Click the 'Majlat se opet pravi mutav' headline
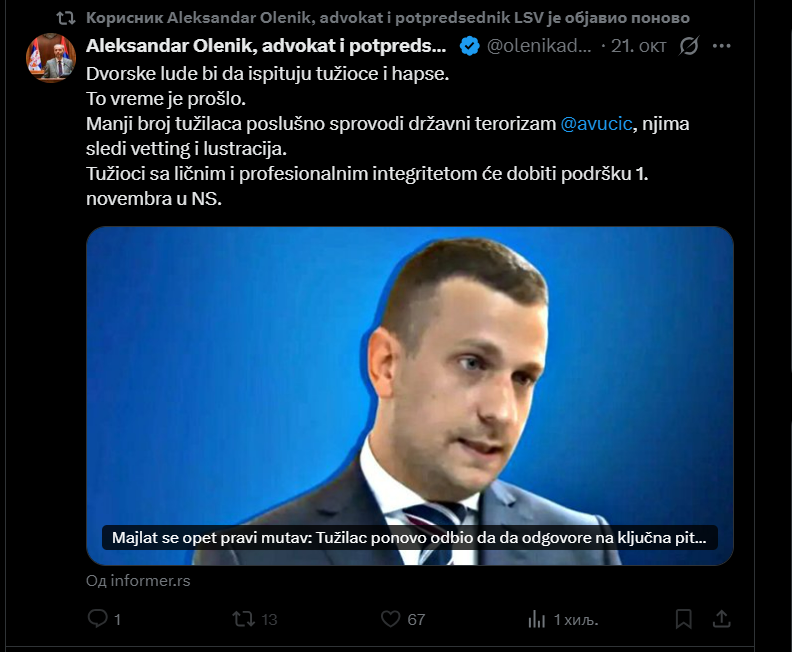The width and height of the screenshot is (792, 652). tap(409, 537)
